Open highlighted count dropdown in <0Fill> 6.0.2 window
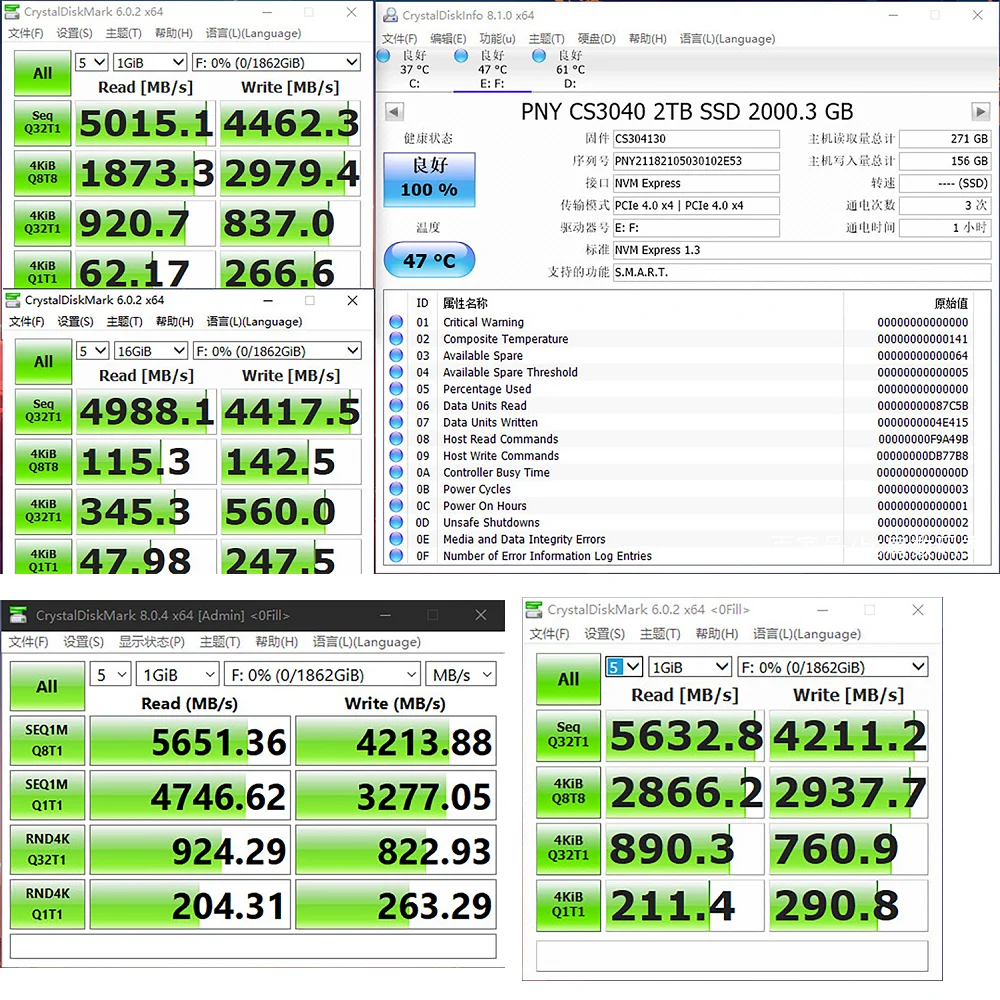Screen dimensions: 1000x1000 coord(624,667)
